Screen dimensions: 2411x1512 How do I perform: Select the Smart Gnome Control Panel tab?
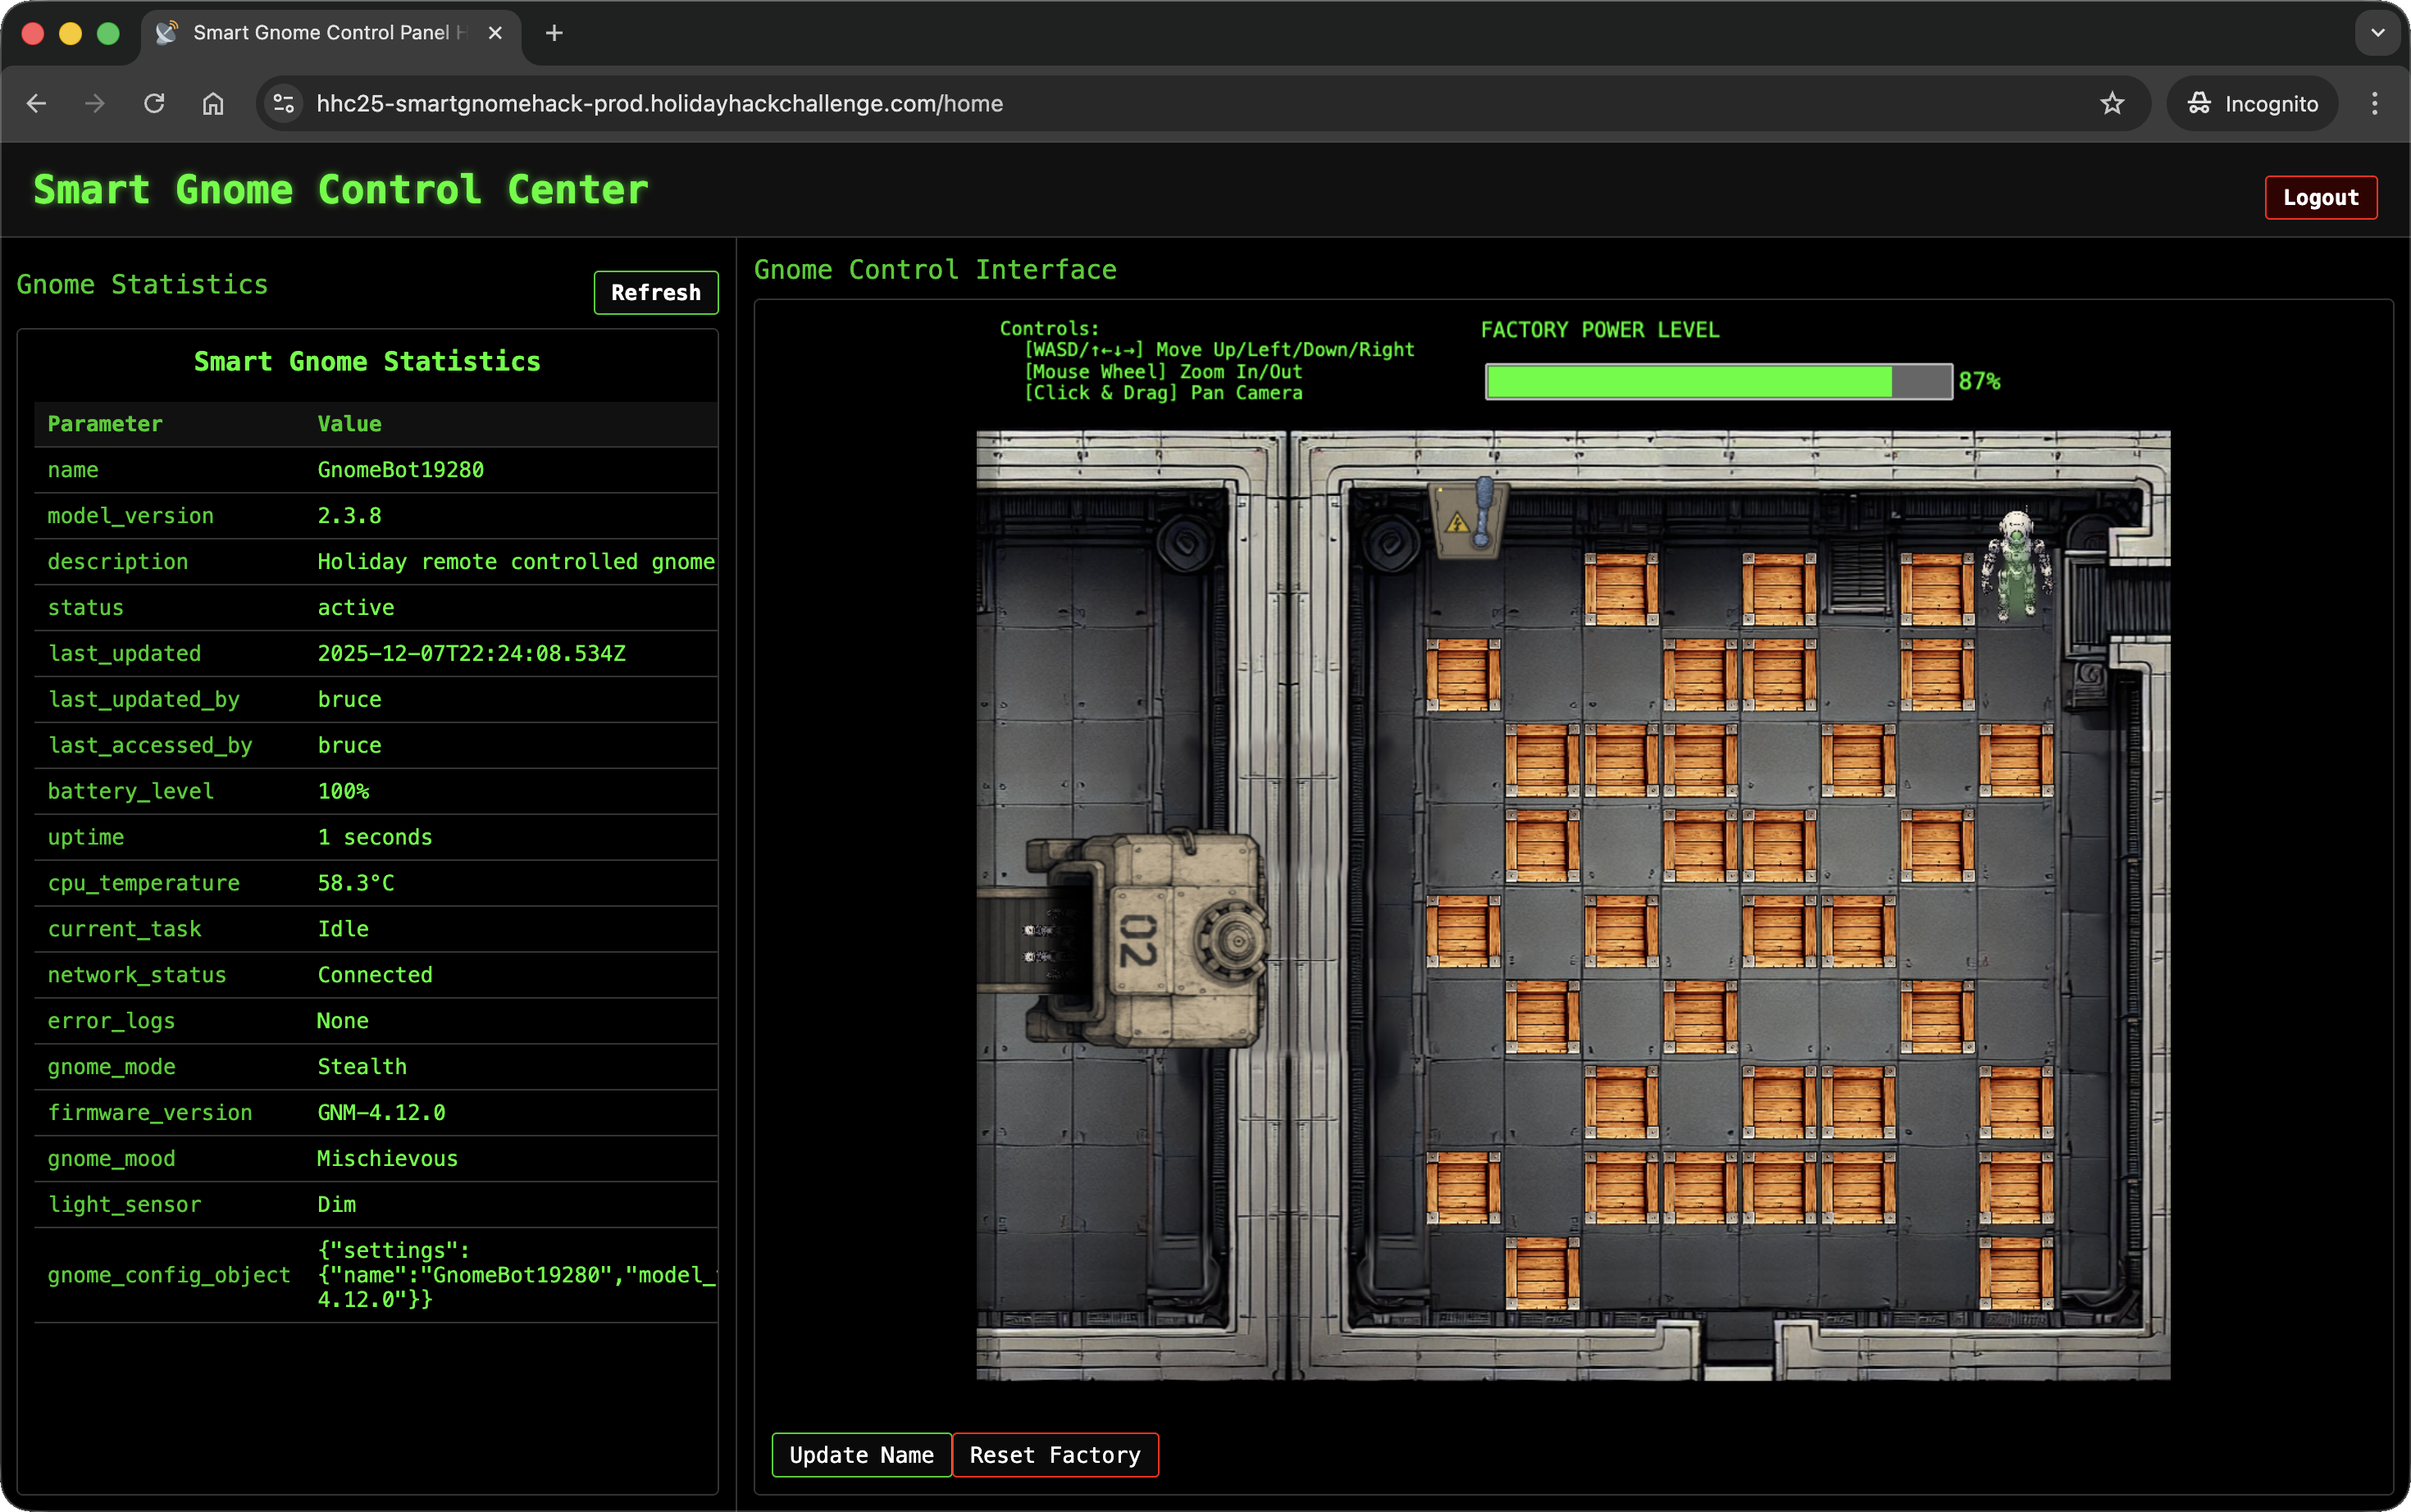coord(320,33)
